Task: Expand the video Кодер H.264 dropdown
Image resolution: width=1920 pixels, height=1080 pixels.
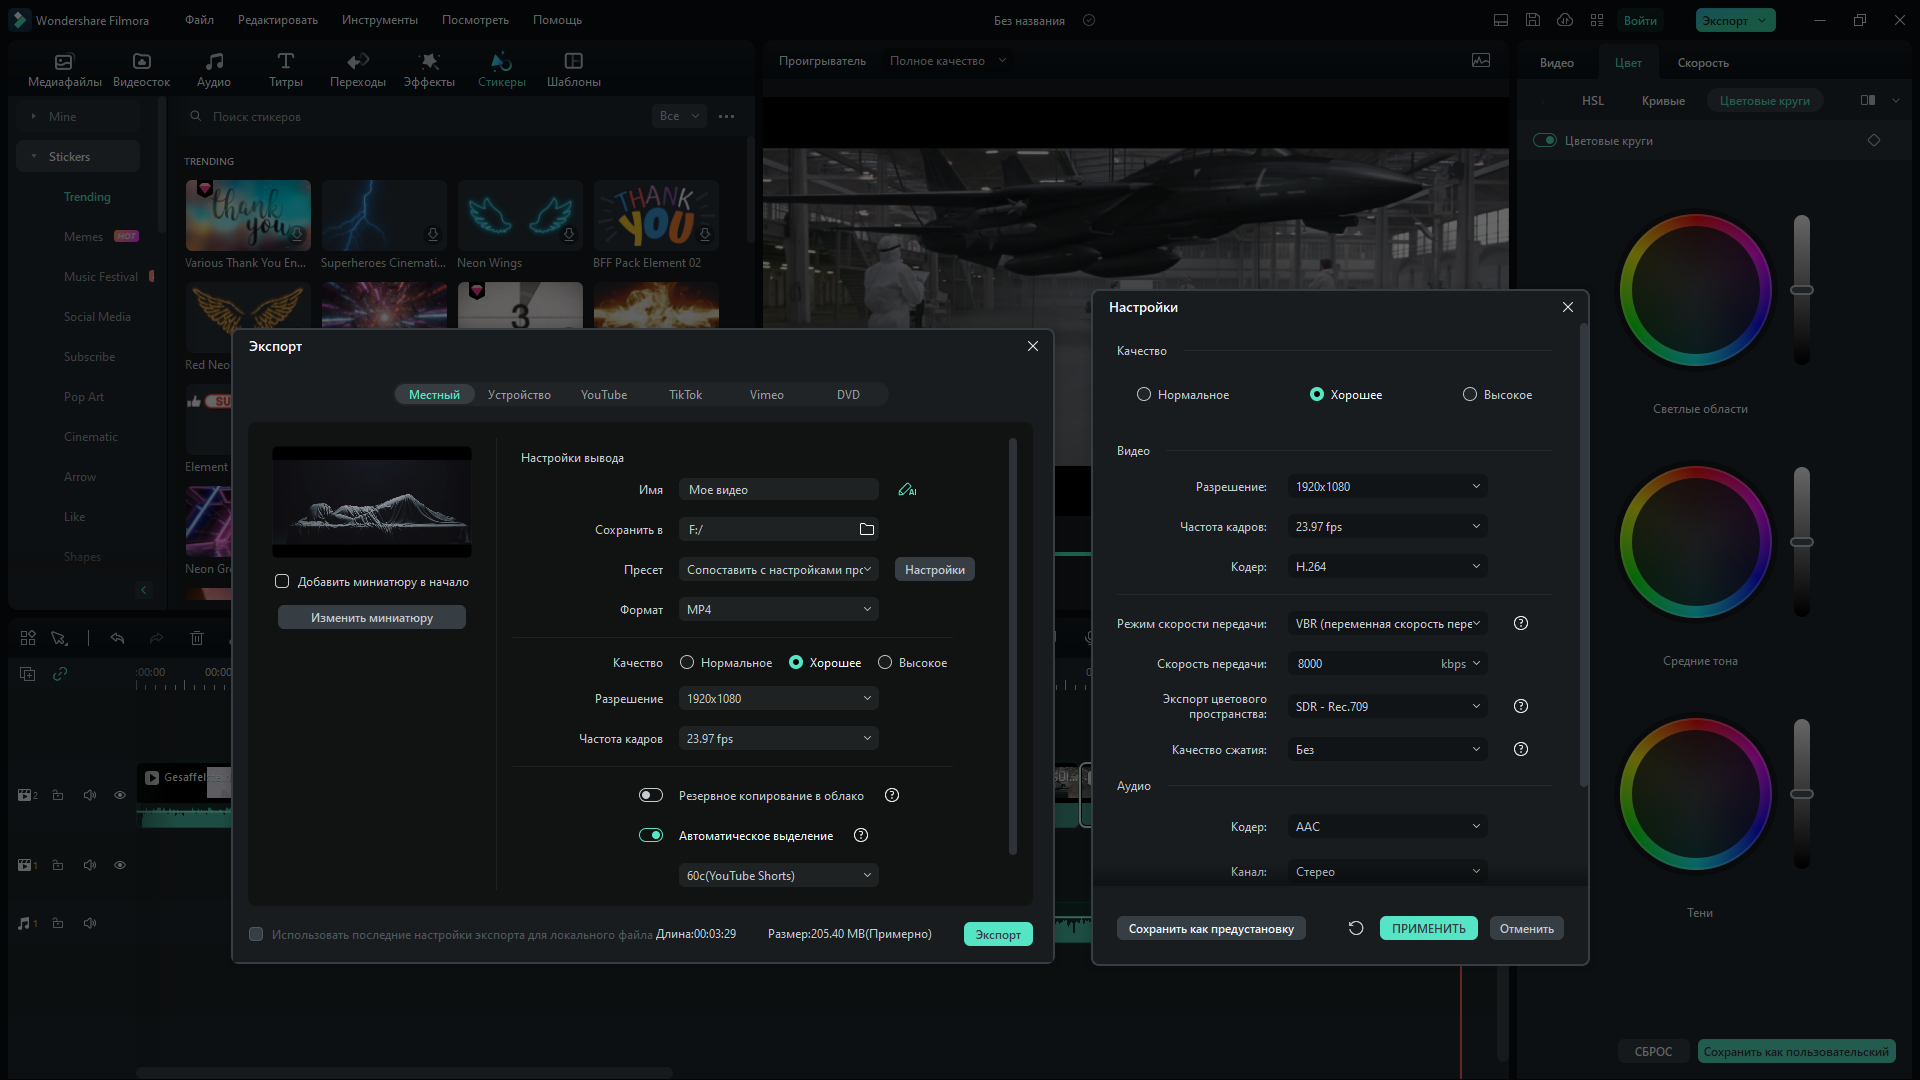Action: 1387,567
